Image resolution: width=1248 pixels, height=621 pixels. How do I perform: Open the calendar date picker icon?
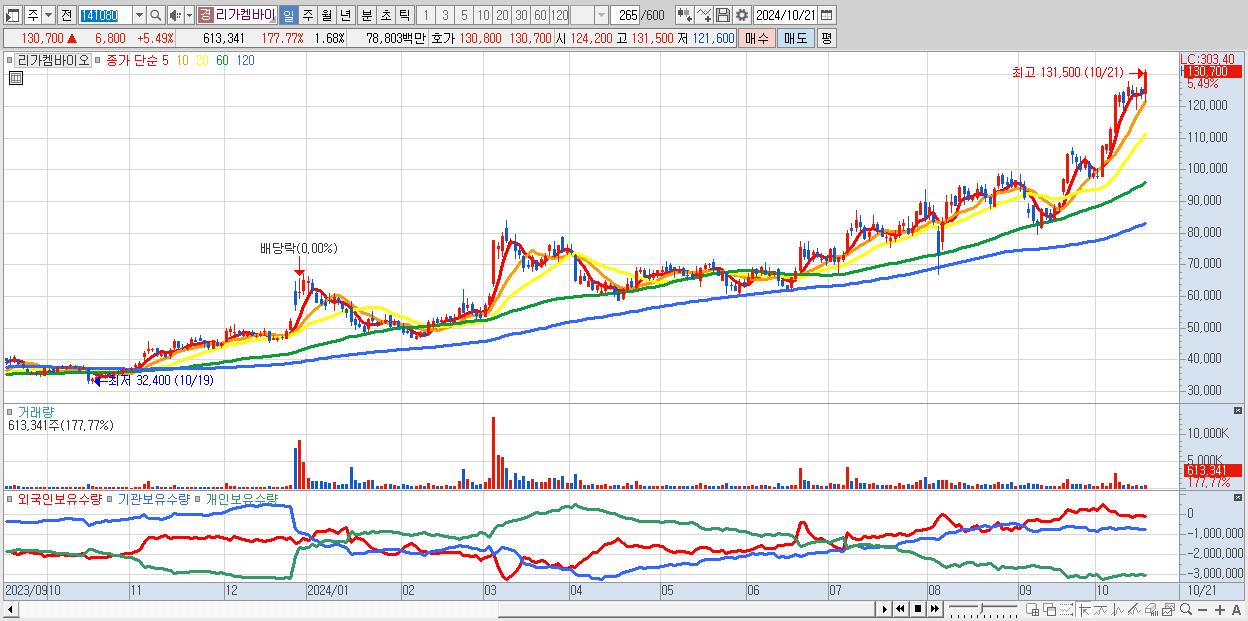(827, 15)
